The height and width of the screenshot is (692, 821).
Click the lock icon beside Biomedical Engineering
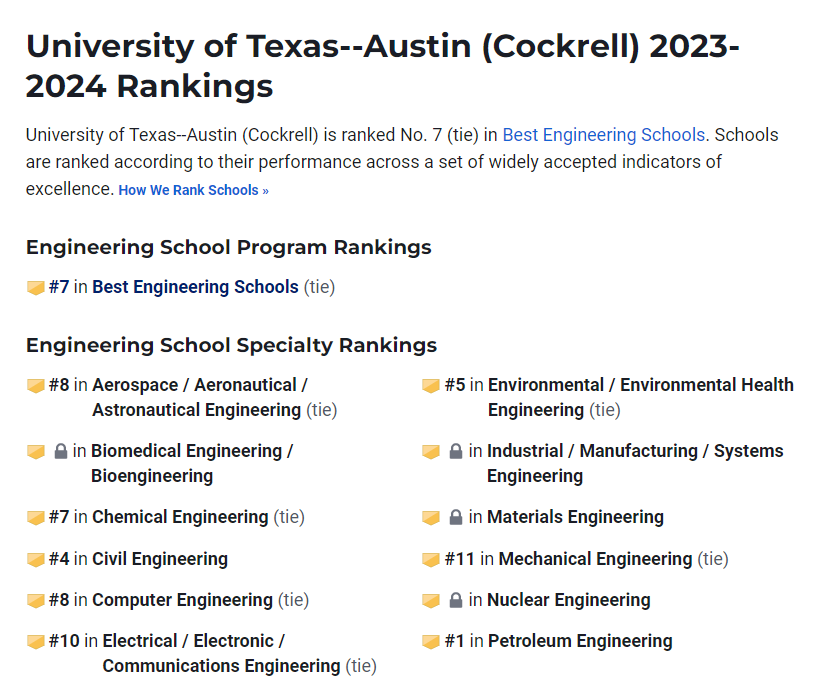(x=60, y=452)
